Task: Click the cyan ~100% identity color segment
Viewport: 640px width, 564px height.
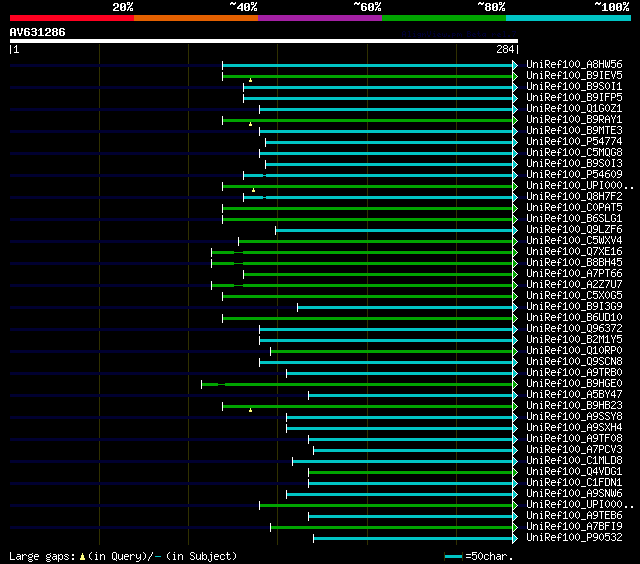Action: pyautogui.click(x=568, y=18)
